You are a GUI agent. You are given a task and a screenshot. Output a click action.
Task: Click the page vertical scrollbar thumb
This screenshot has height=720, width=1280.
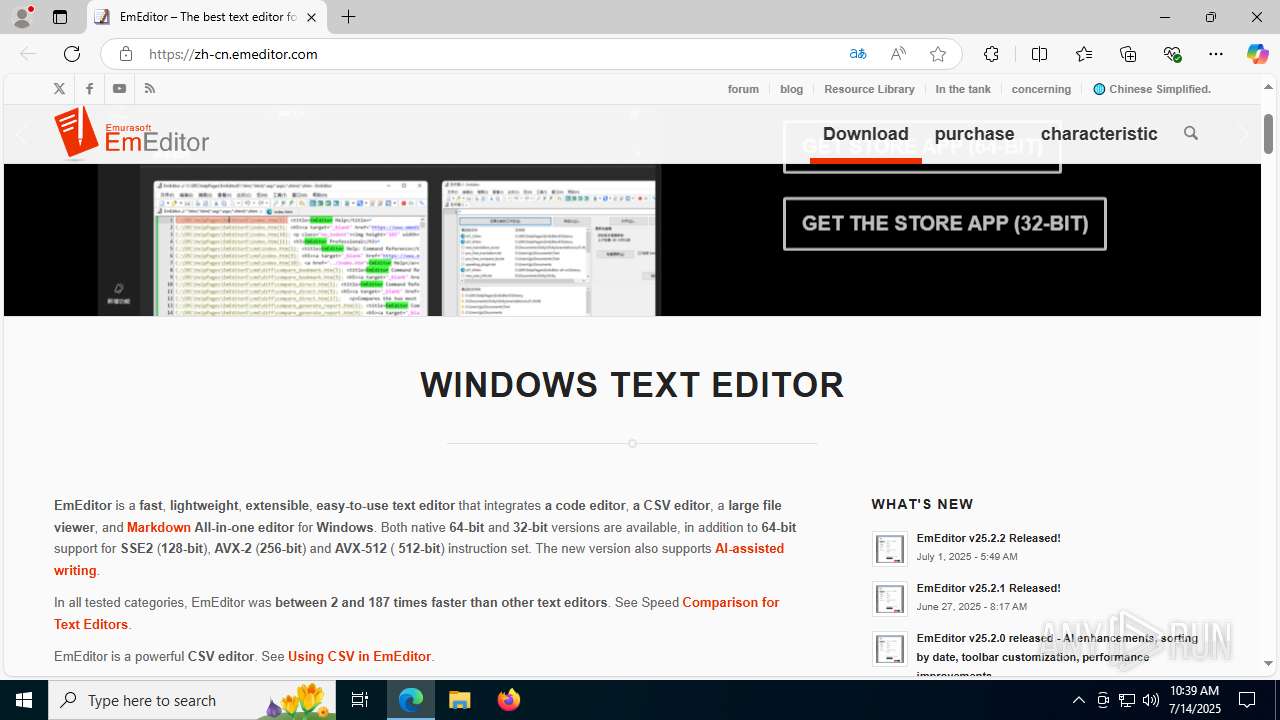[1268, 134]
